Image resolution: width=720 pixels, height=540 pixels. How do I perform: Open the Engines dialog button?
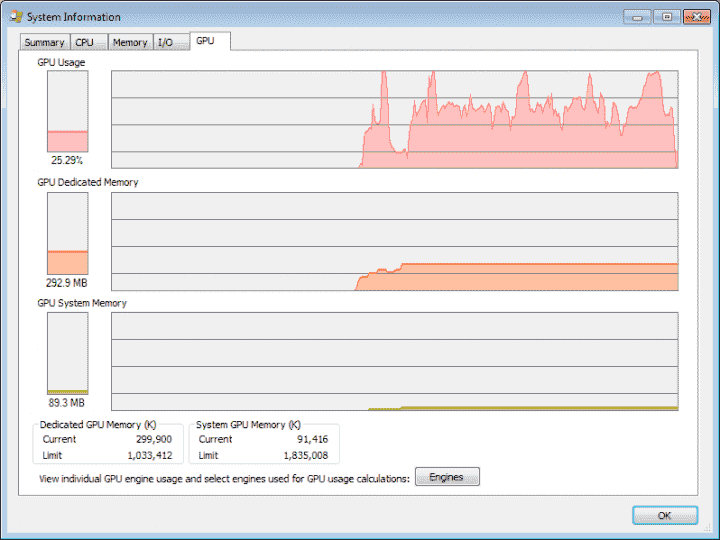pos(447,477)
